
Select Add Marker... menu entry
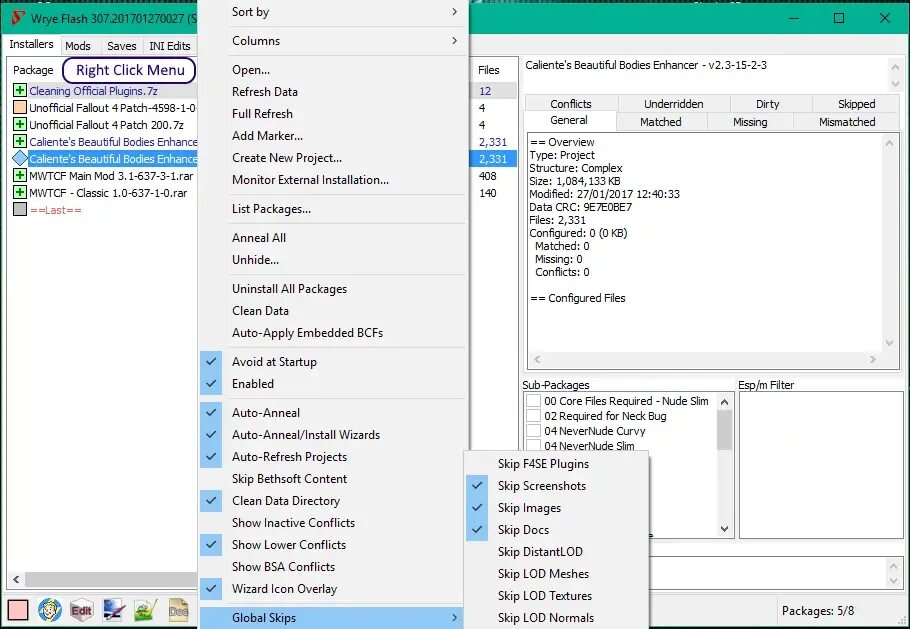tap(333, 136)
